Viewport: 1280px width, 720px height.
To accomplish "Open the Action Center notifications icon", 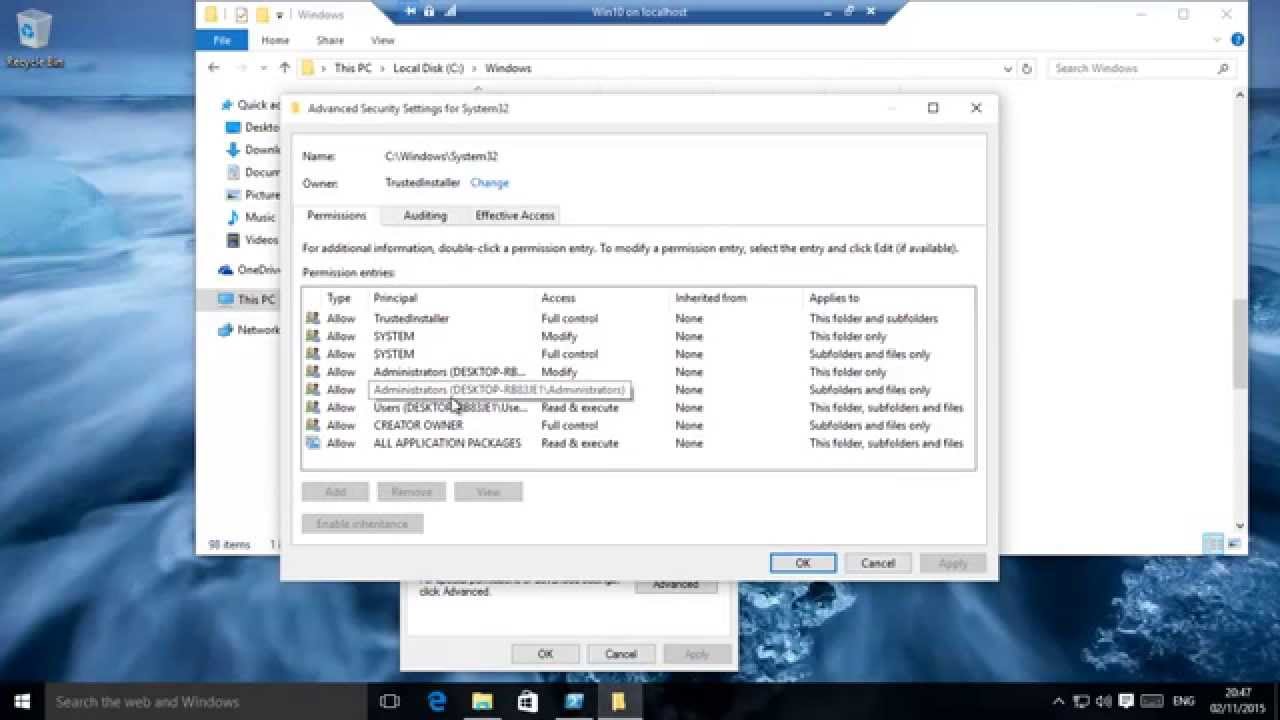I will (x=1126, y=702).
